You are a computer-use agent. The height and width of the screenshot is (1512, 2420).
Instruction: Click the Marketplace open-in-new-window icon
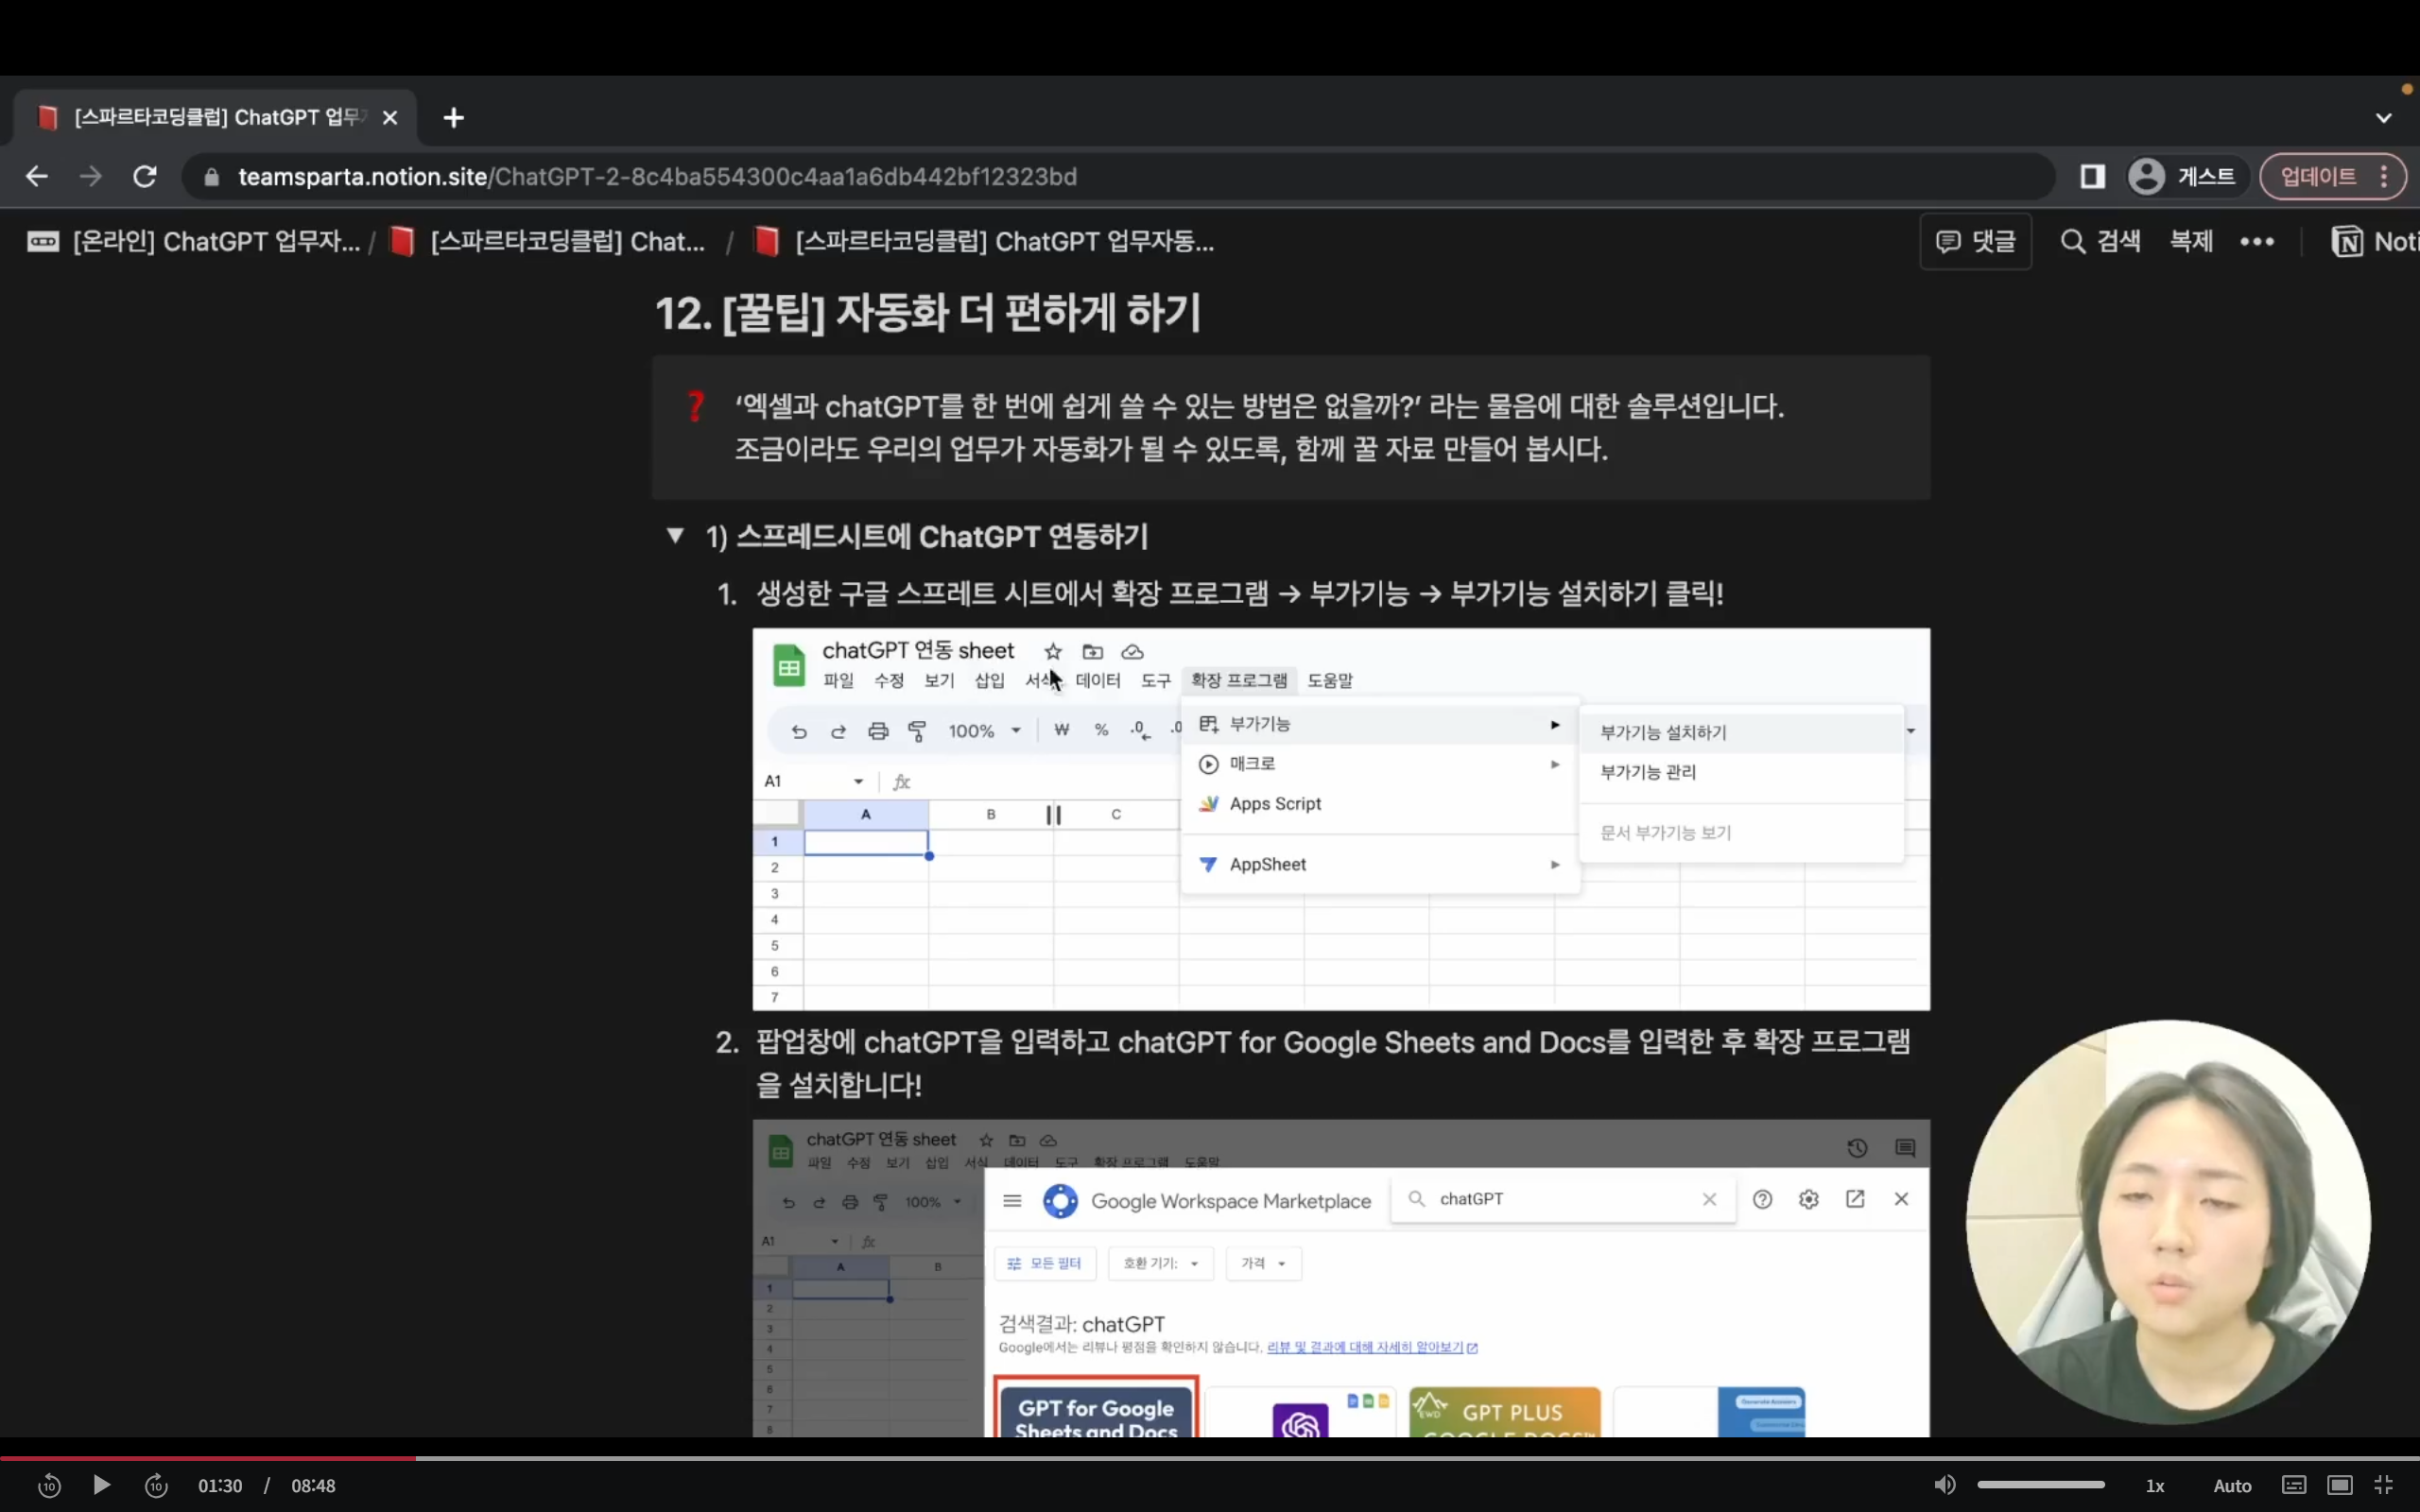click(x=1855, y=1198)
